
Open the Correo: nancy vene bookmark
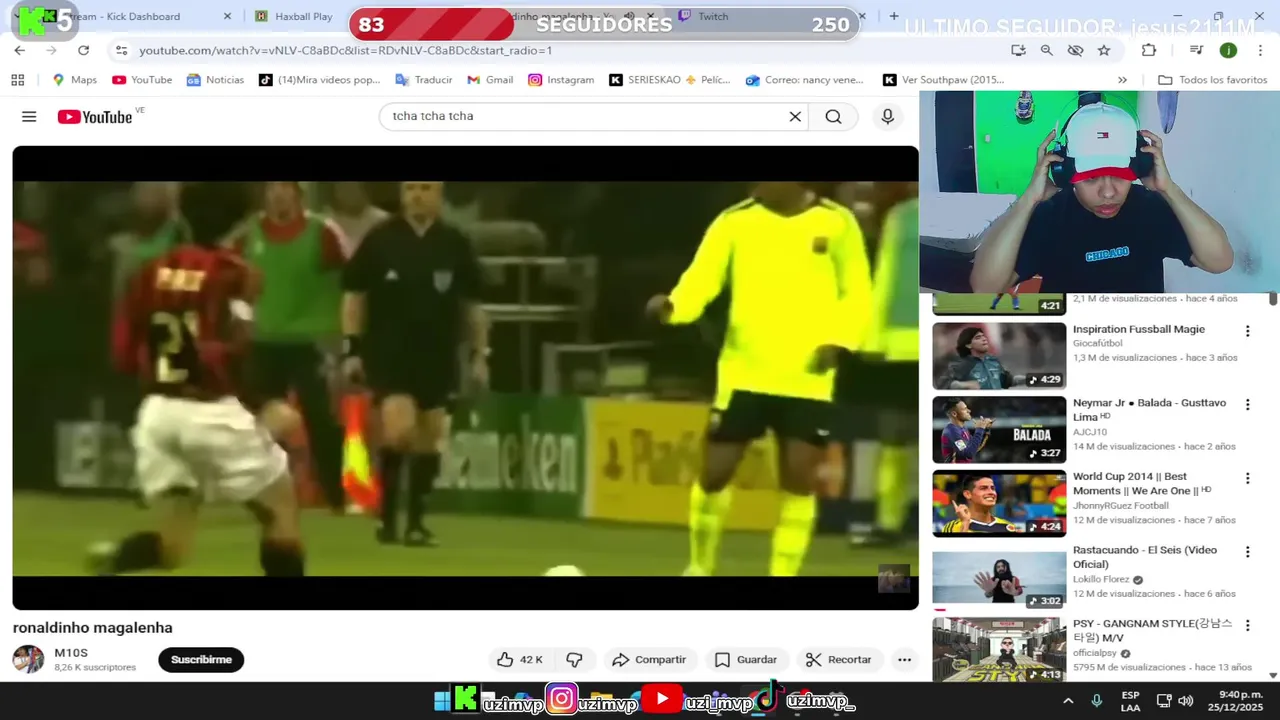coord(804,80)
